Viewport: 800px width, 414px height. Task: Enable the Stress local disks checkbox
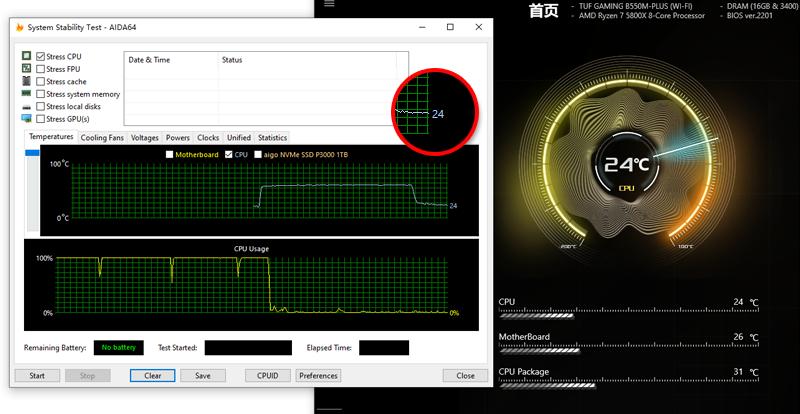[x=41, y=107]
